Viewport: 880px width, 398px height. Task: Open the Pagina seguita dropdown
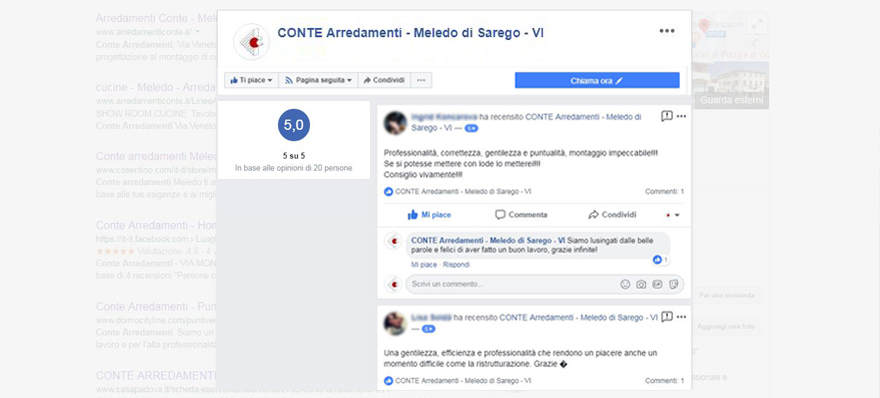(x=318, y=80)
